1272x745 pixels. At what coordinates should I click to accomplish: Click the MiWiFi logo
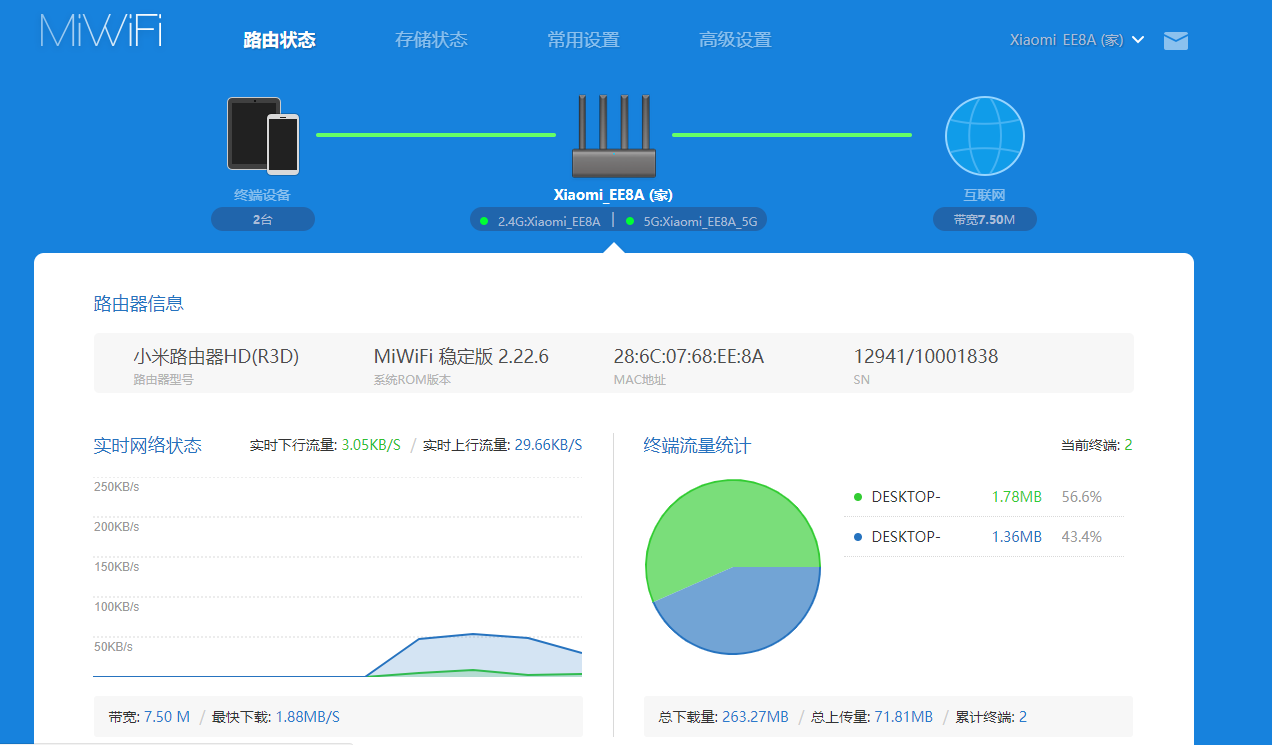point(101,31)
